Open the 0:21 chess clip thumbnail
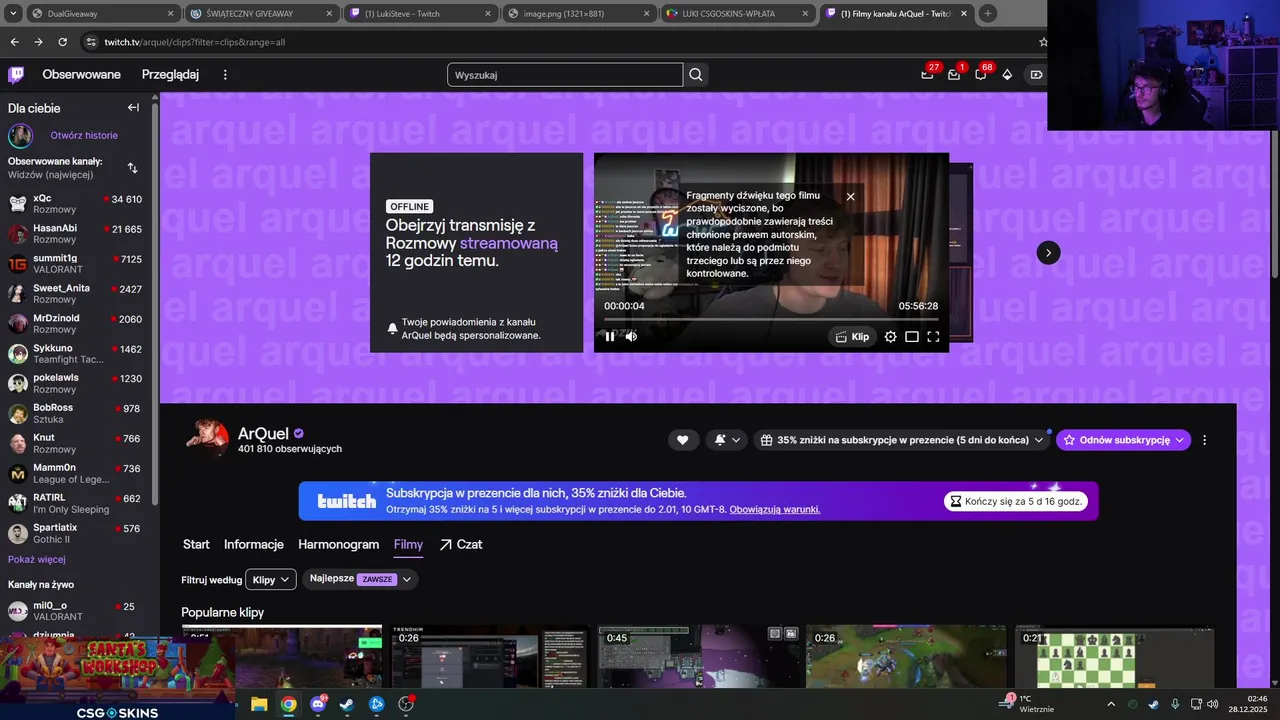 pyautogui.click(x=1114, y=657)
